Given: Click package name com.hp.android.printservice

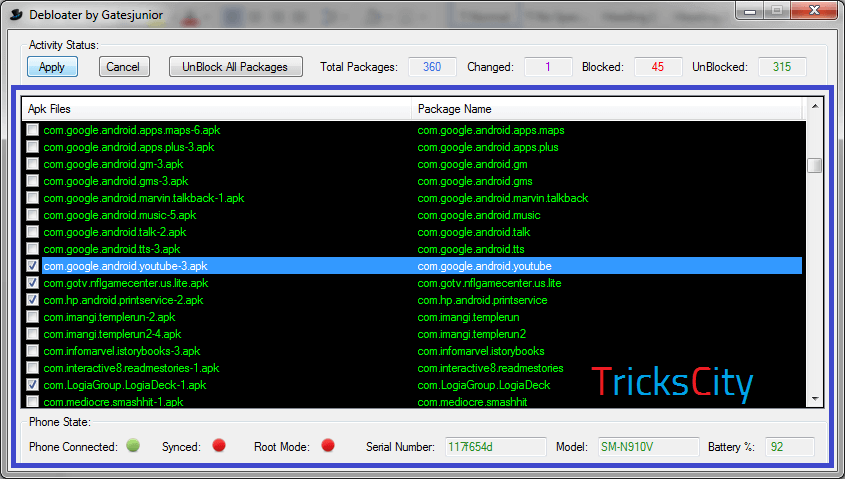Looking at the screenshot, I should point(482,300).
